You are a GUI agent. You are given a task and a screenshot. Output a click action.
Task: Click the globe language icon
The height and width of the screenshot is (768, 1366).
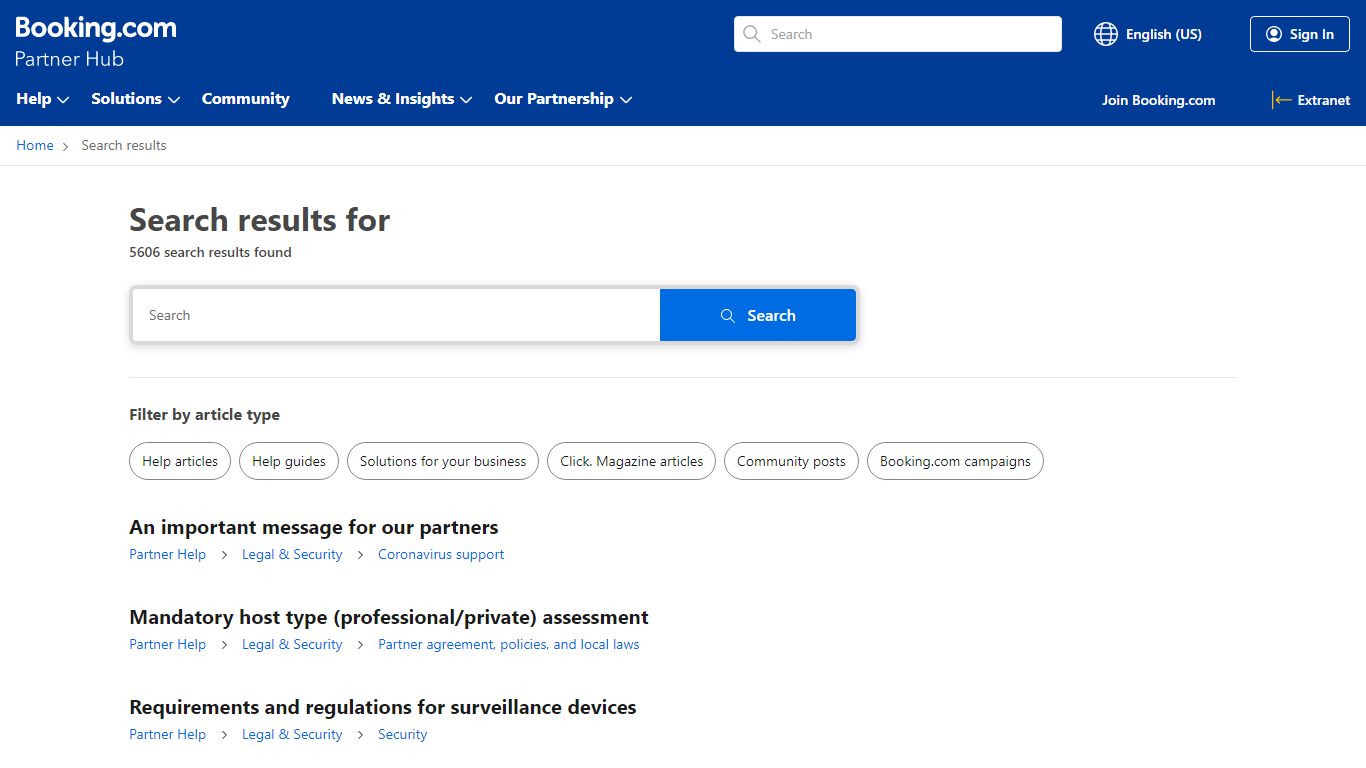1105,34
